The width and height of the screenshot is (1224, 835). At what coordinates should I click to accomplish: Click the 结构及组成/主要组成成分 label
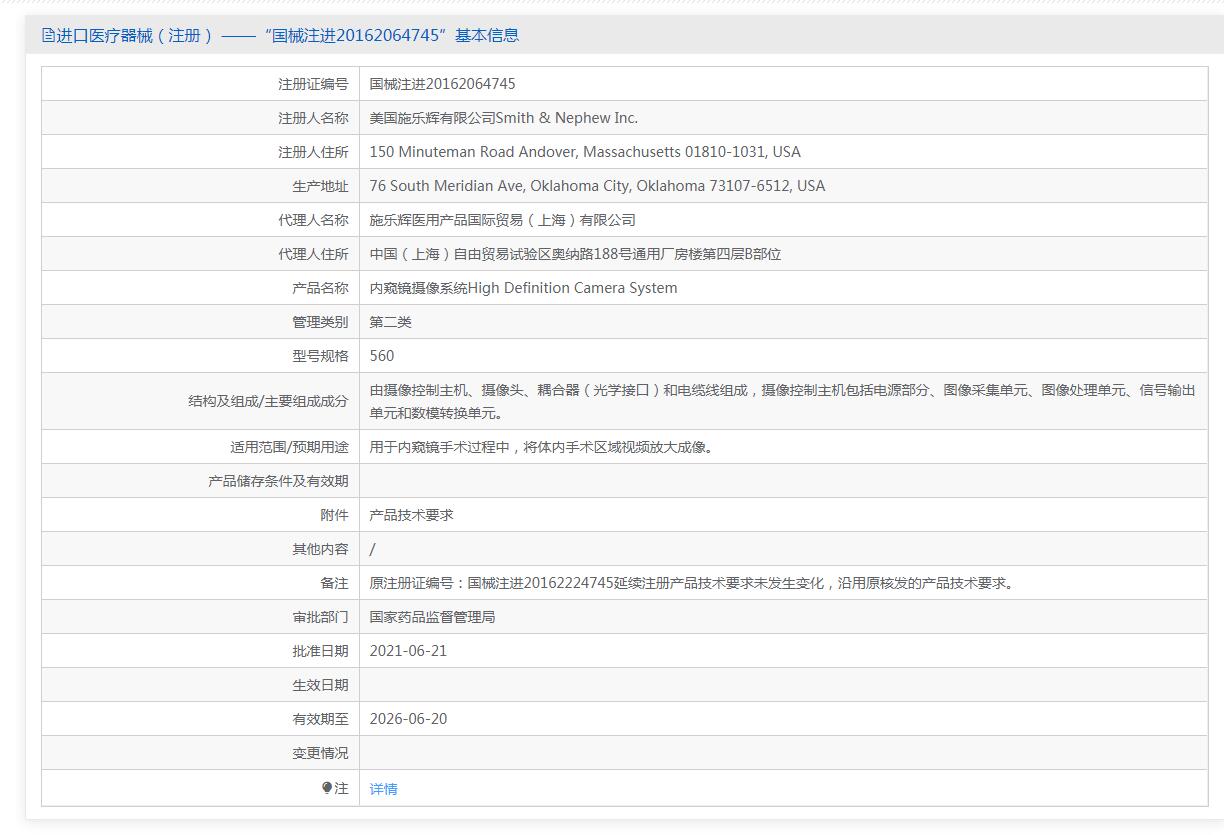(x=268, y=401)
